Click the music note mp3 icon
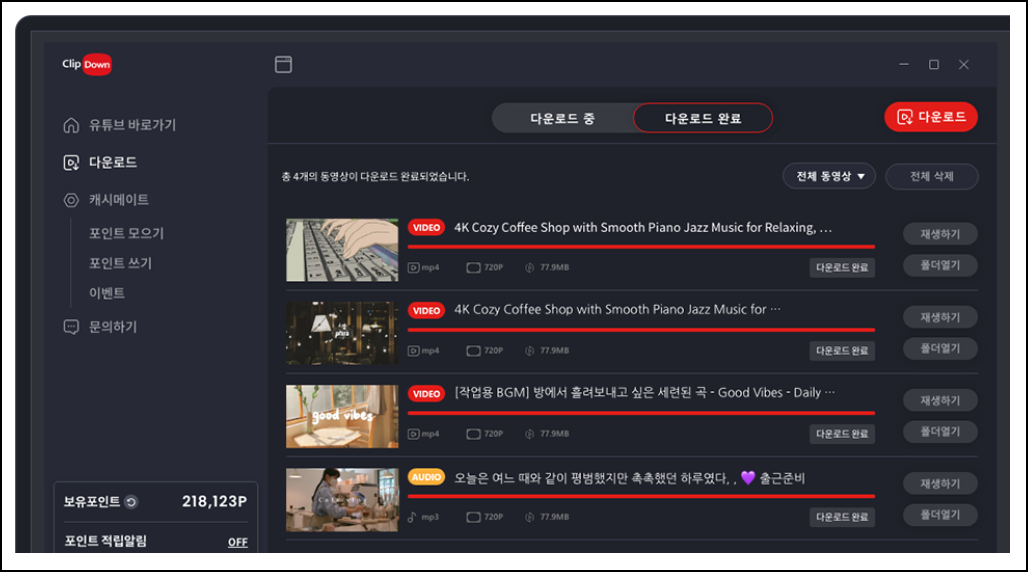Image resolution: width=1028 pixels, height=572 pixels. [412, 517]
